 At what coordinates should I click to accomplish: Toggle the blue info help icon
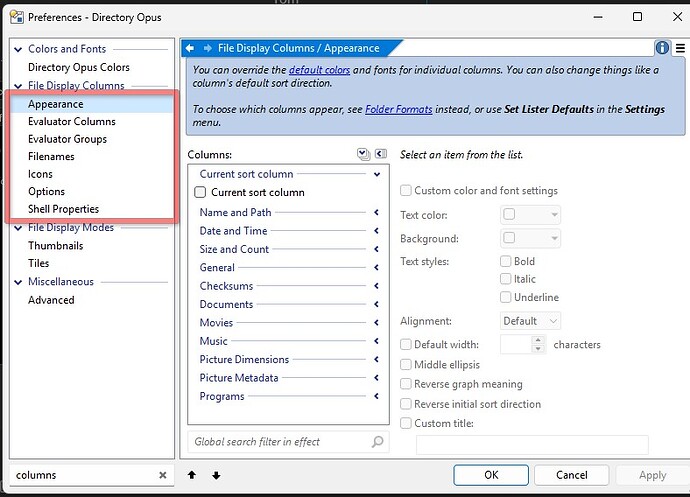tap(662, 48)
